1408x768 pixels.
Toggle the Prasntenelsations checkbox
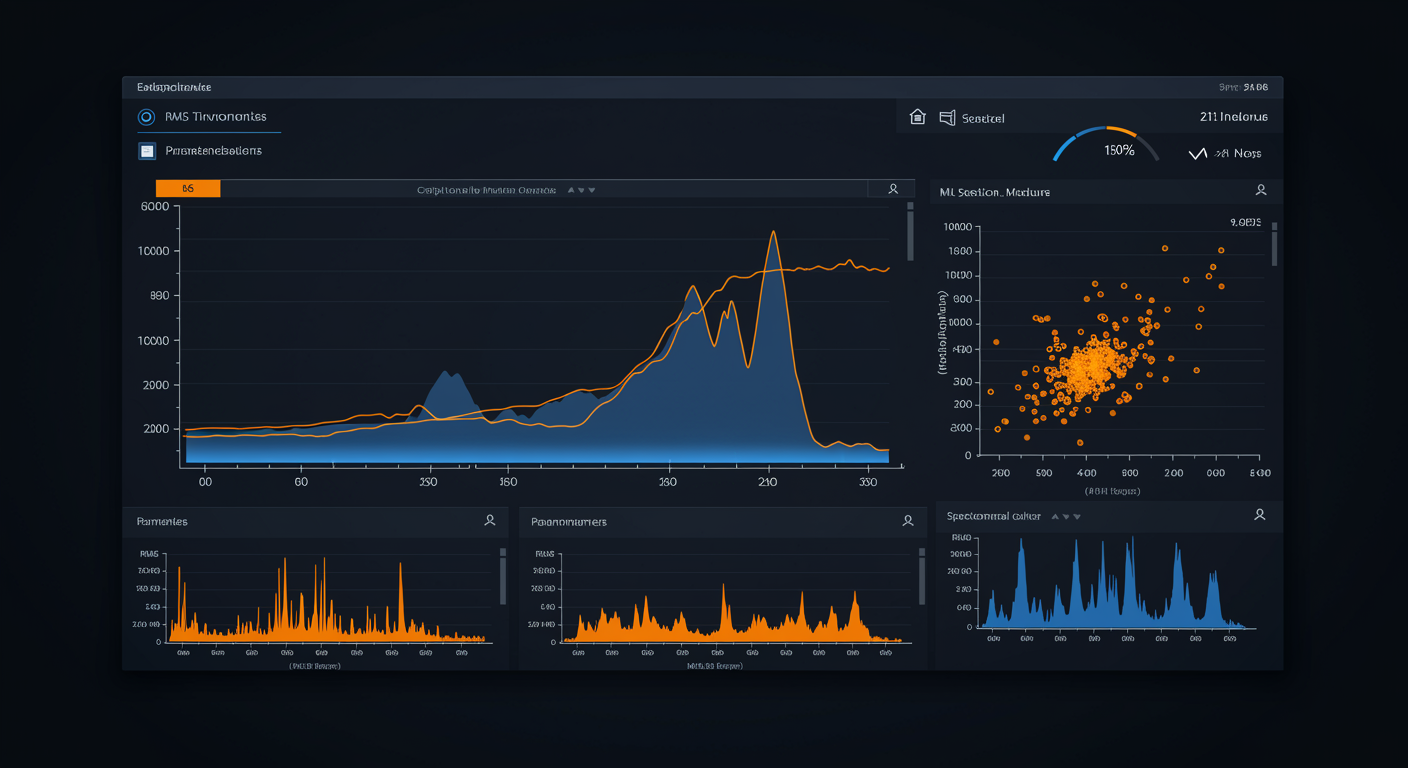point(147,151)
